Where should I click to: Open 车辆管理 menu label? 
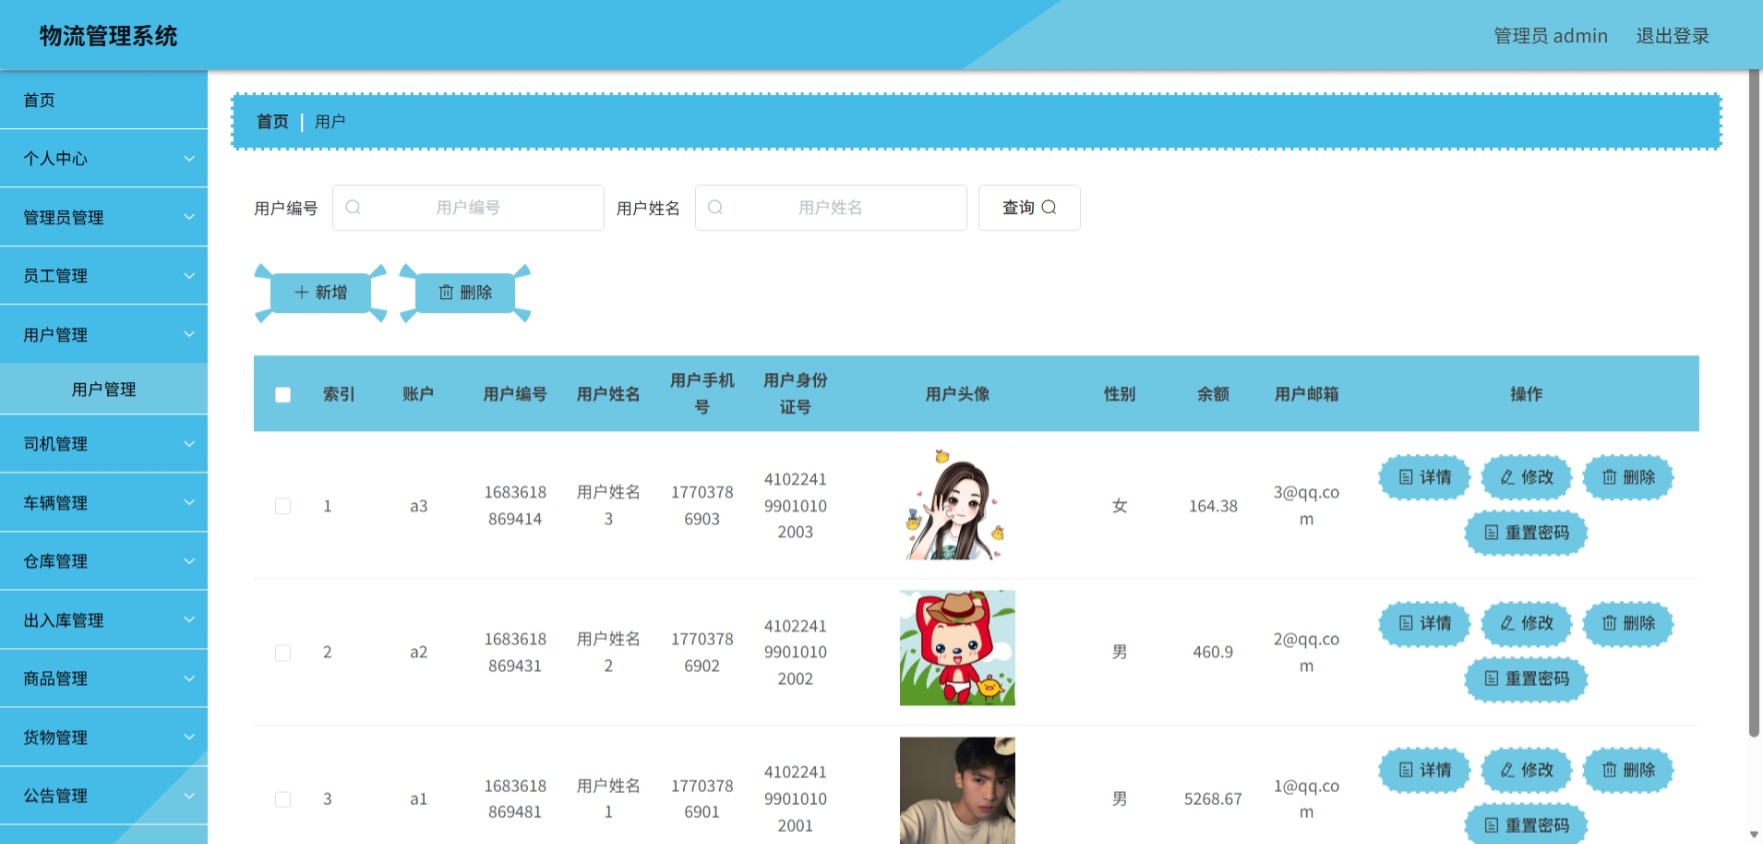coord(56,502)
